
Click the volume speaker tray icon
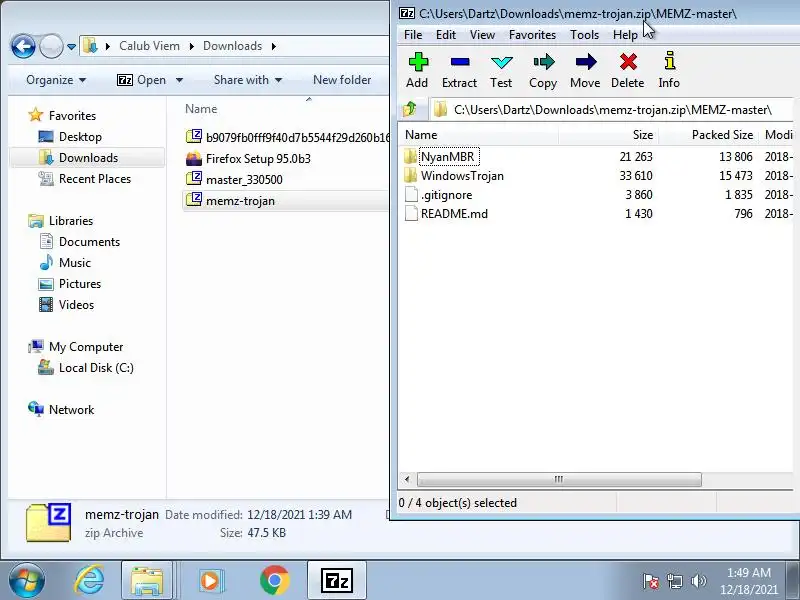[x=698, y=581]
